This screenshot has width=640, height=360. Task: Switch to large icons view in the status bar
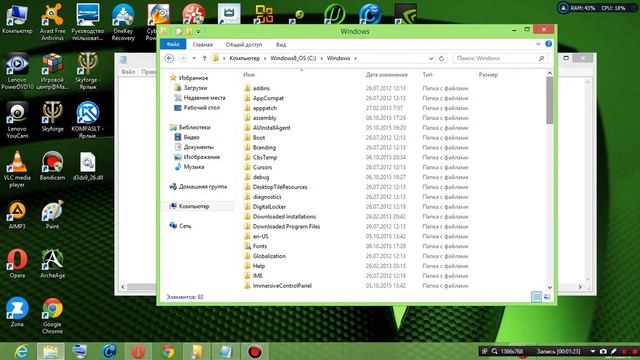pos(547,297)
